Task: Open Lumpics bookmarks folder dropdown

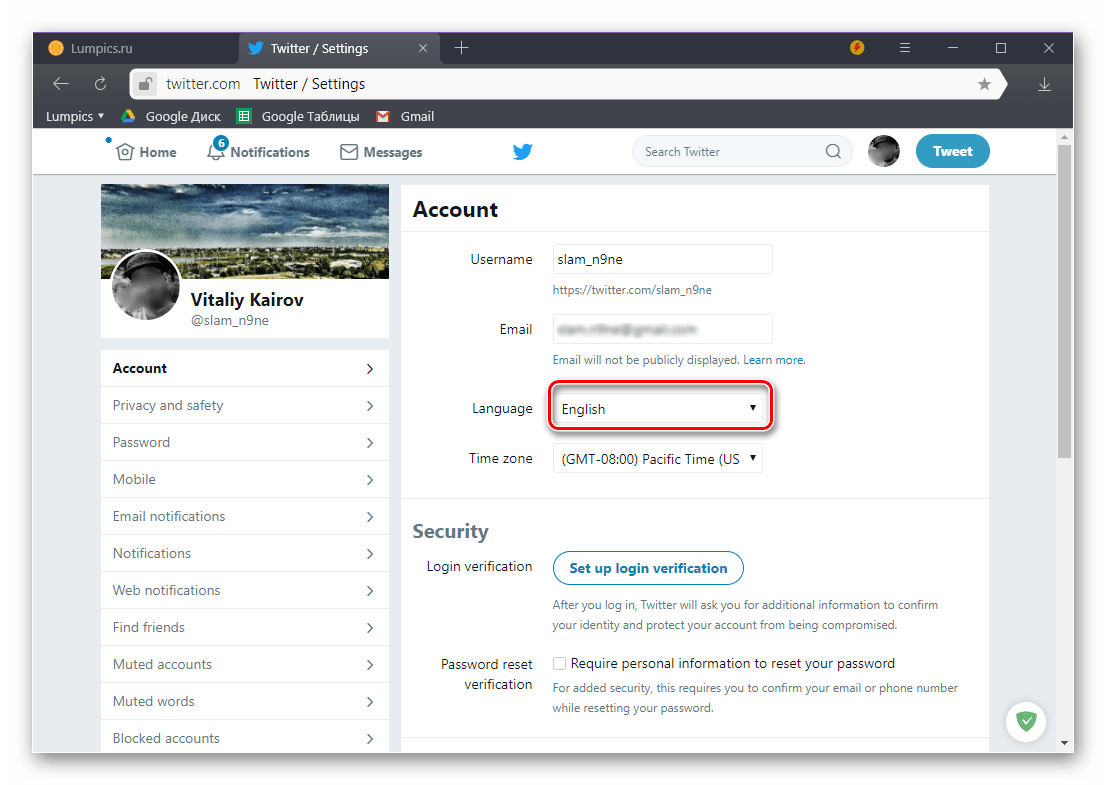Action: coord(75,116)
